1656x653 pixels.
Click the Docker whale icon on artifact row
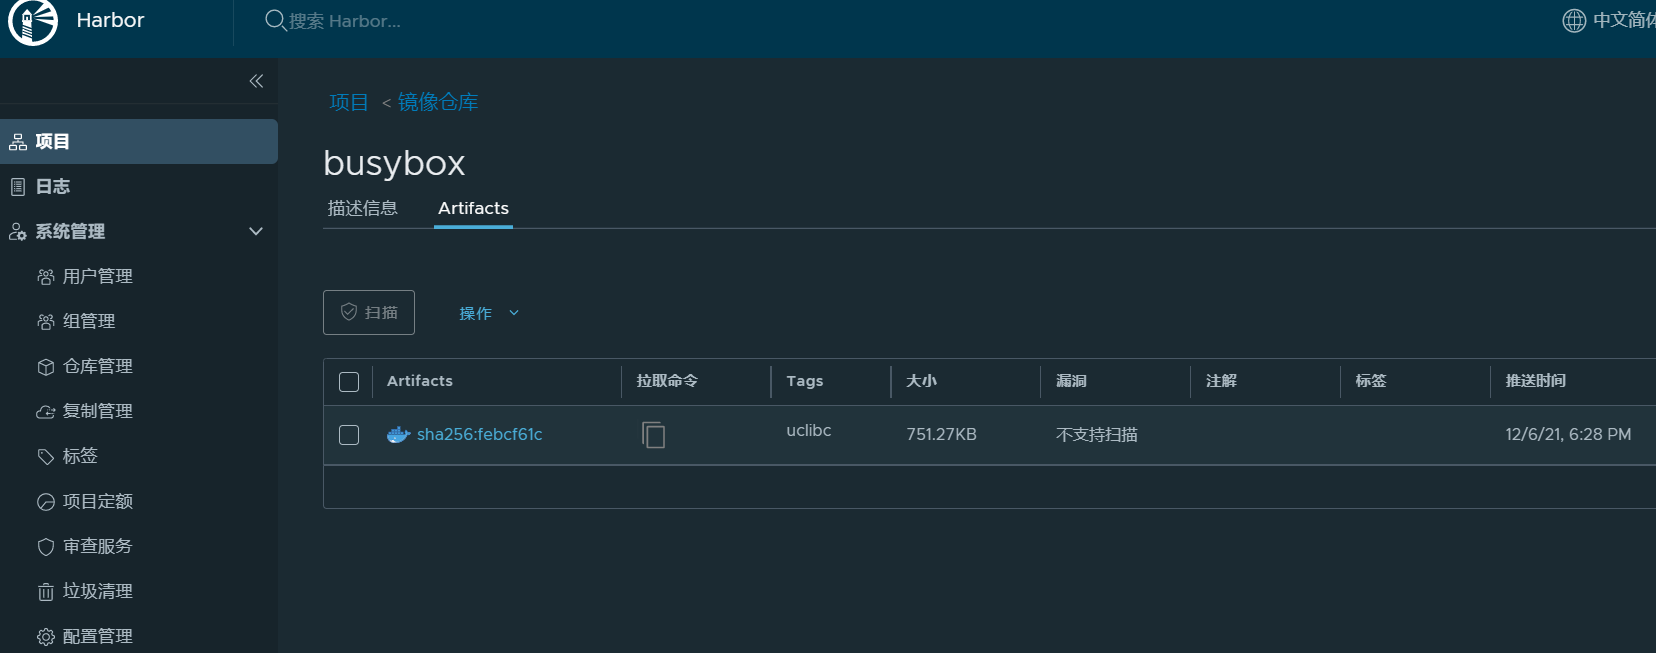[x=399, y=435]
